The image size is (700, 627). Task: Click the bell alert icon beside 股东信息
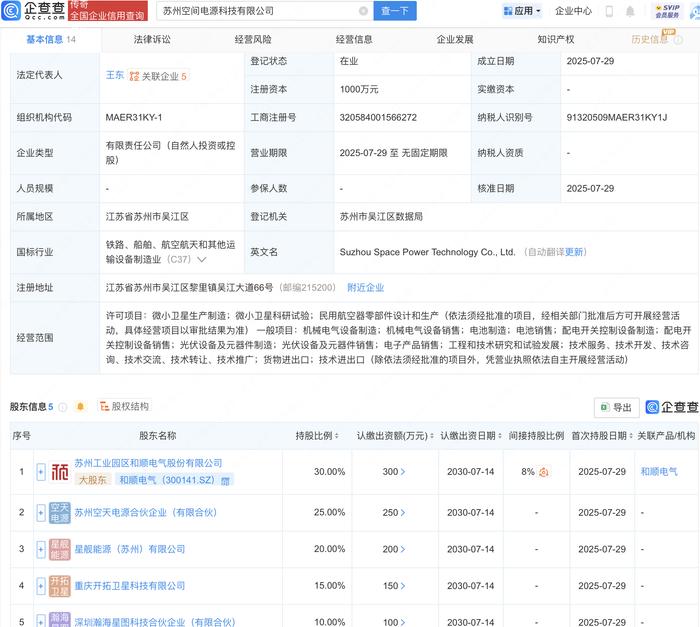point(80,406)
